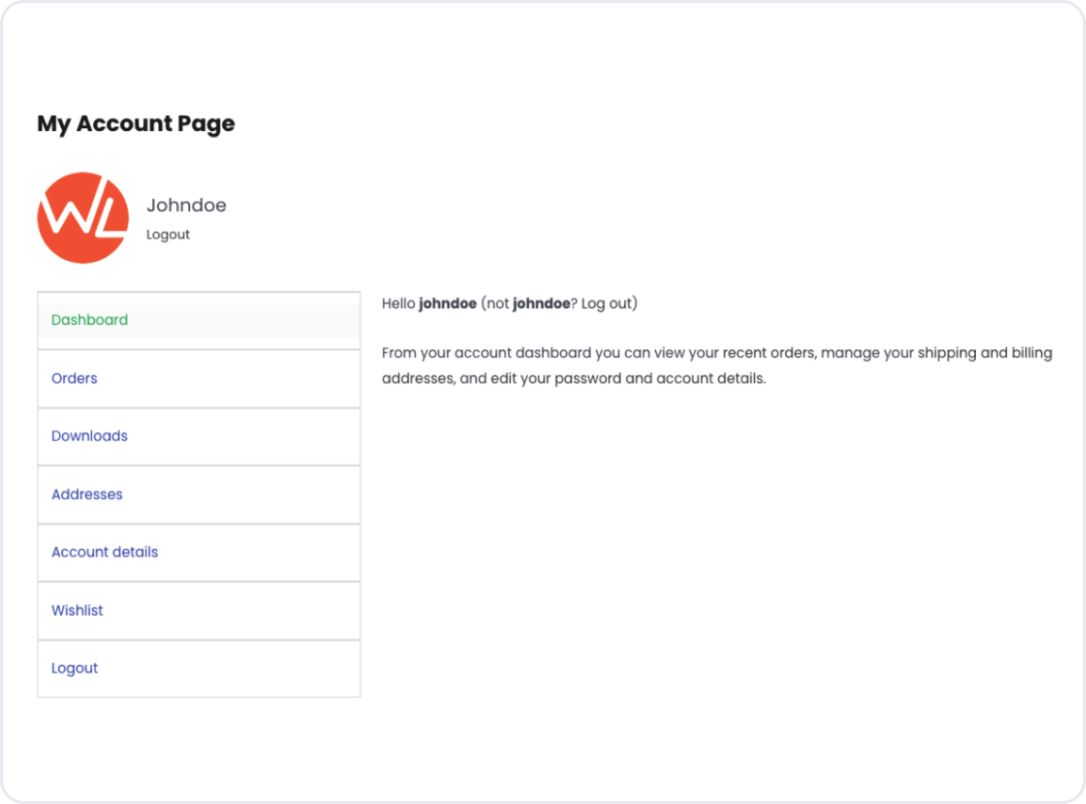Open Orders to view recent purchases

click(x=74, y=378)
